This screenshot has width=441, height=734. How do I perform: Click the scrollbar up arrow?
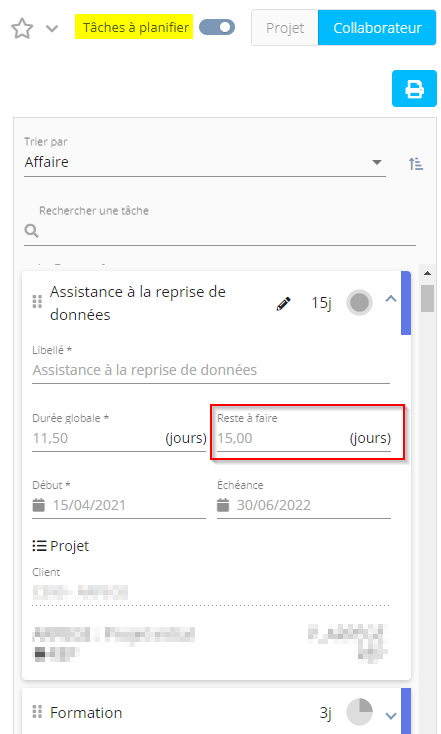coord(427,273)
